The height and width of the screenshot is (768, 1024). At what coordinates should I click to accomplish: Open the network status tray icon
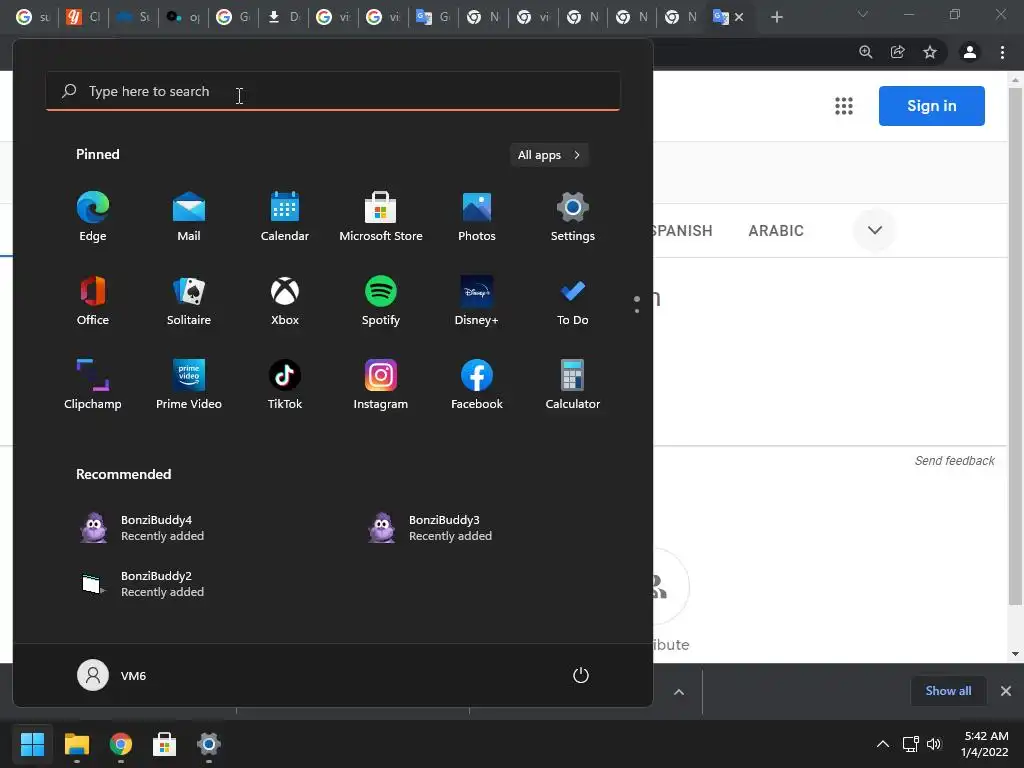[x=910, y=744]
